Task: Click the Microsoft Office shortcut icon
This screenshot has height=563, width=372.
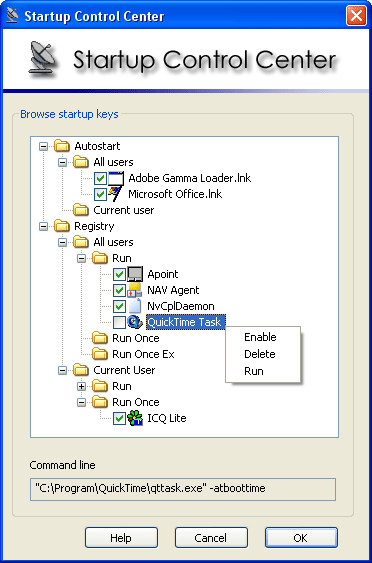Action: tap(115, 194)
